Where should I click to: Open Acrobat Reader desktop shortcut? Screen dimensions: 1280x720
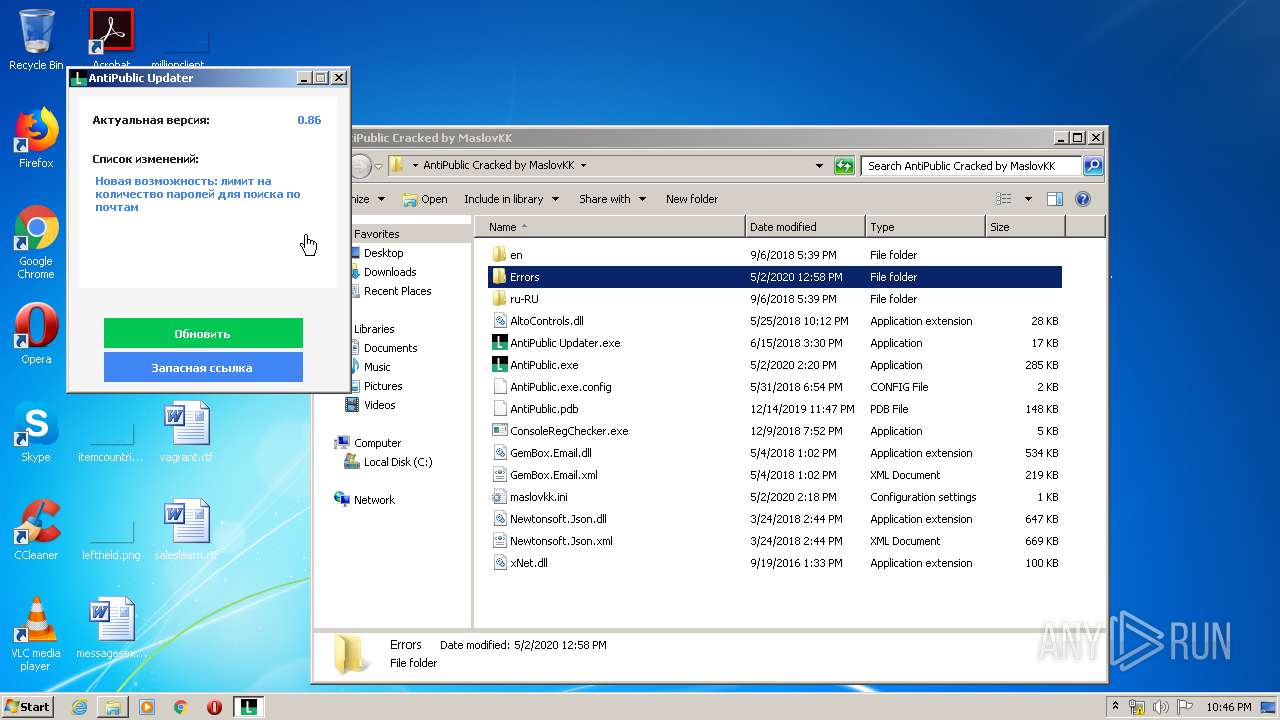pyautogui.click(x=111, y=36)
